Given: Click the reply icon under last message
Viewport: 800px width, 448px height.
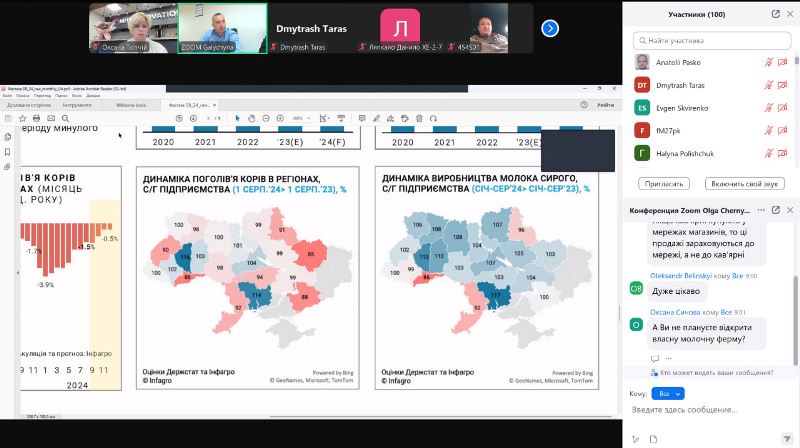Looking at the screenshot, I should click(x=655, y=358).
